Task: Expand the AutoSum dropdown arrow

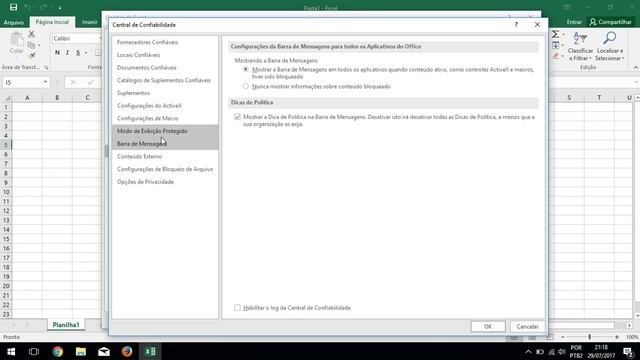Action: tap(563, 35)
